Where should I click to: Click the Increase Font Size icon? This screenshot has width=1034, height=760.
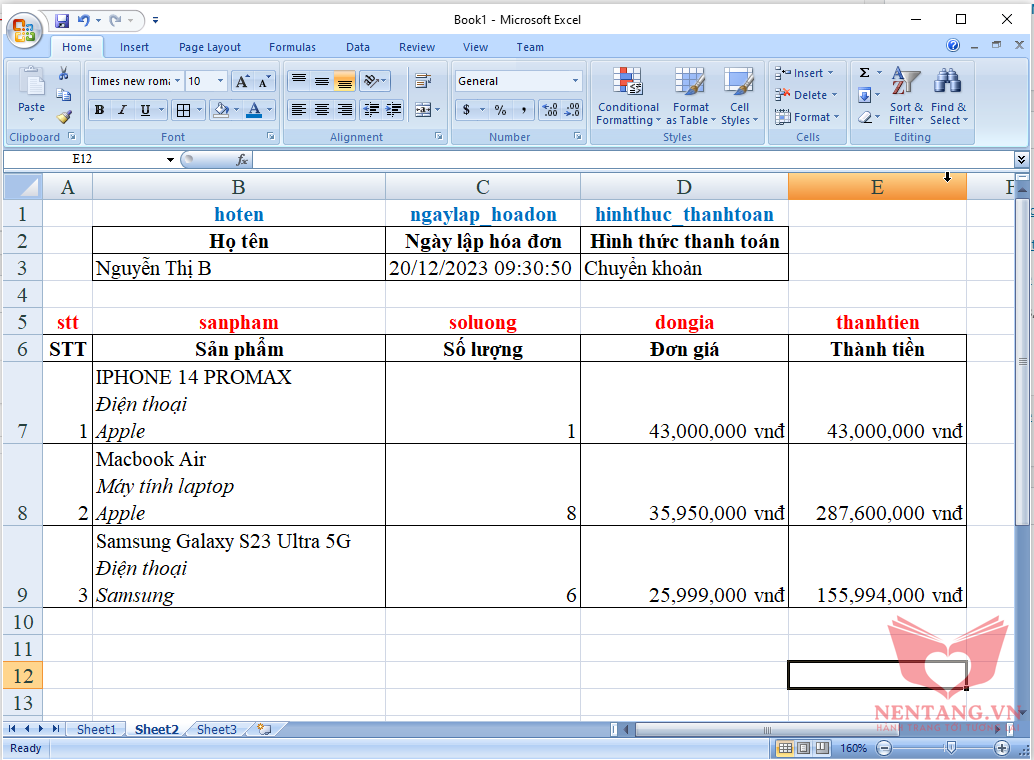click(x=243, y=81)
